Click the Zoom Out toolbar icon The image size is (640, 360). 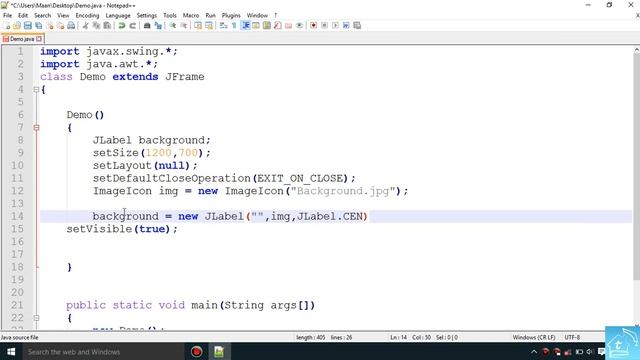tap(184, 25)
